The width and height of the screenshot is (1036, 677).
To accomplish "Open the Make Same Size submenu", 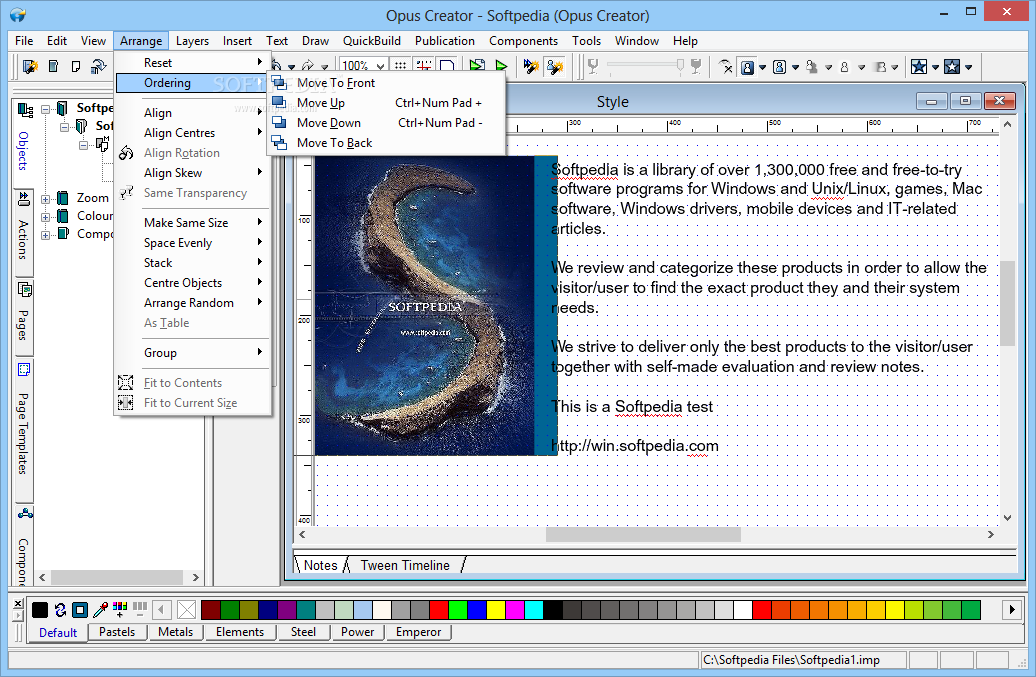I will coord(193,223).
